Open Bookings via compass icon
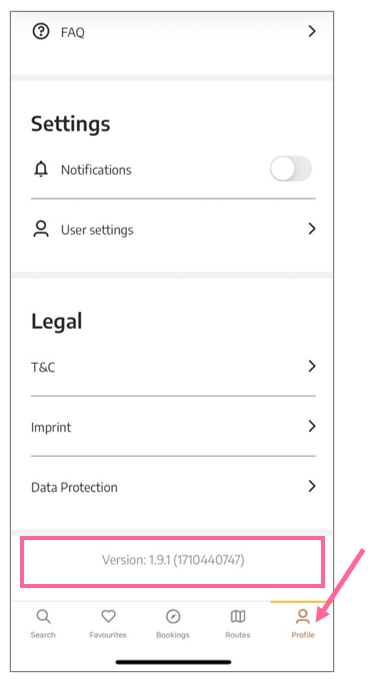 [173, 616]
